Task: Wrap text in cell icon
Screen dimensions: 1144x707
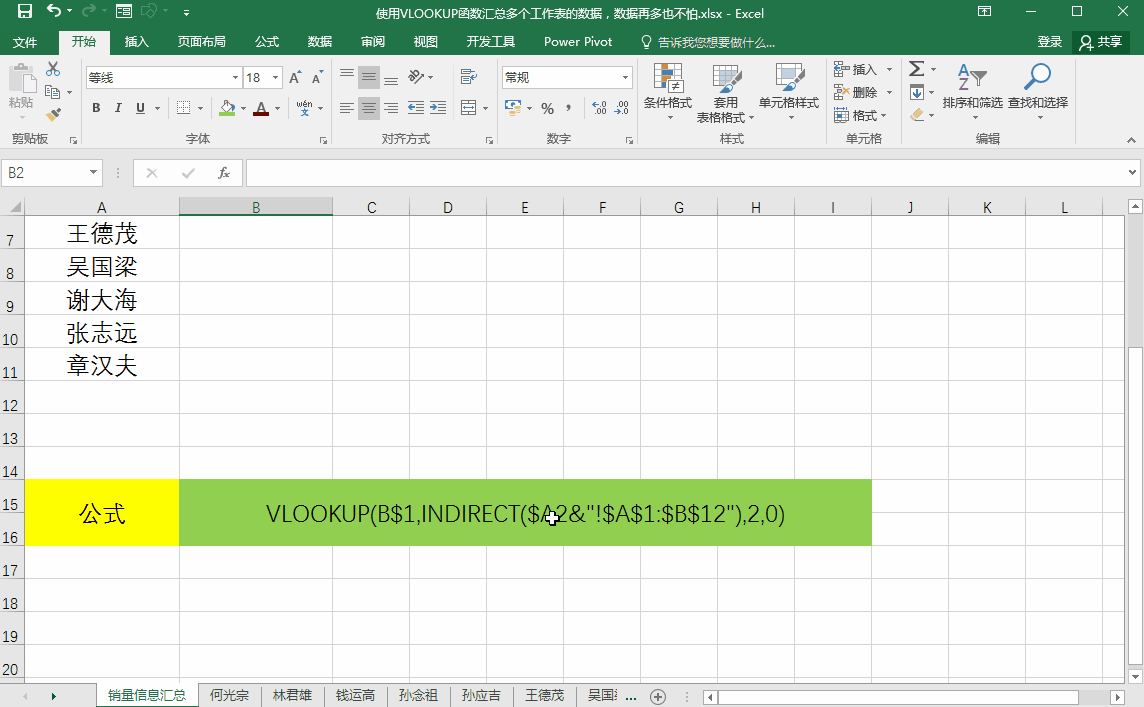Action: [469, 77]
